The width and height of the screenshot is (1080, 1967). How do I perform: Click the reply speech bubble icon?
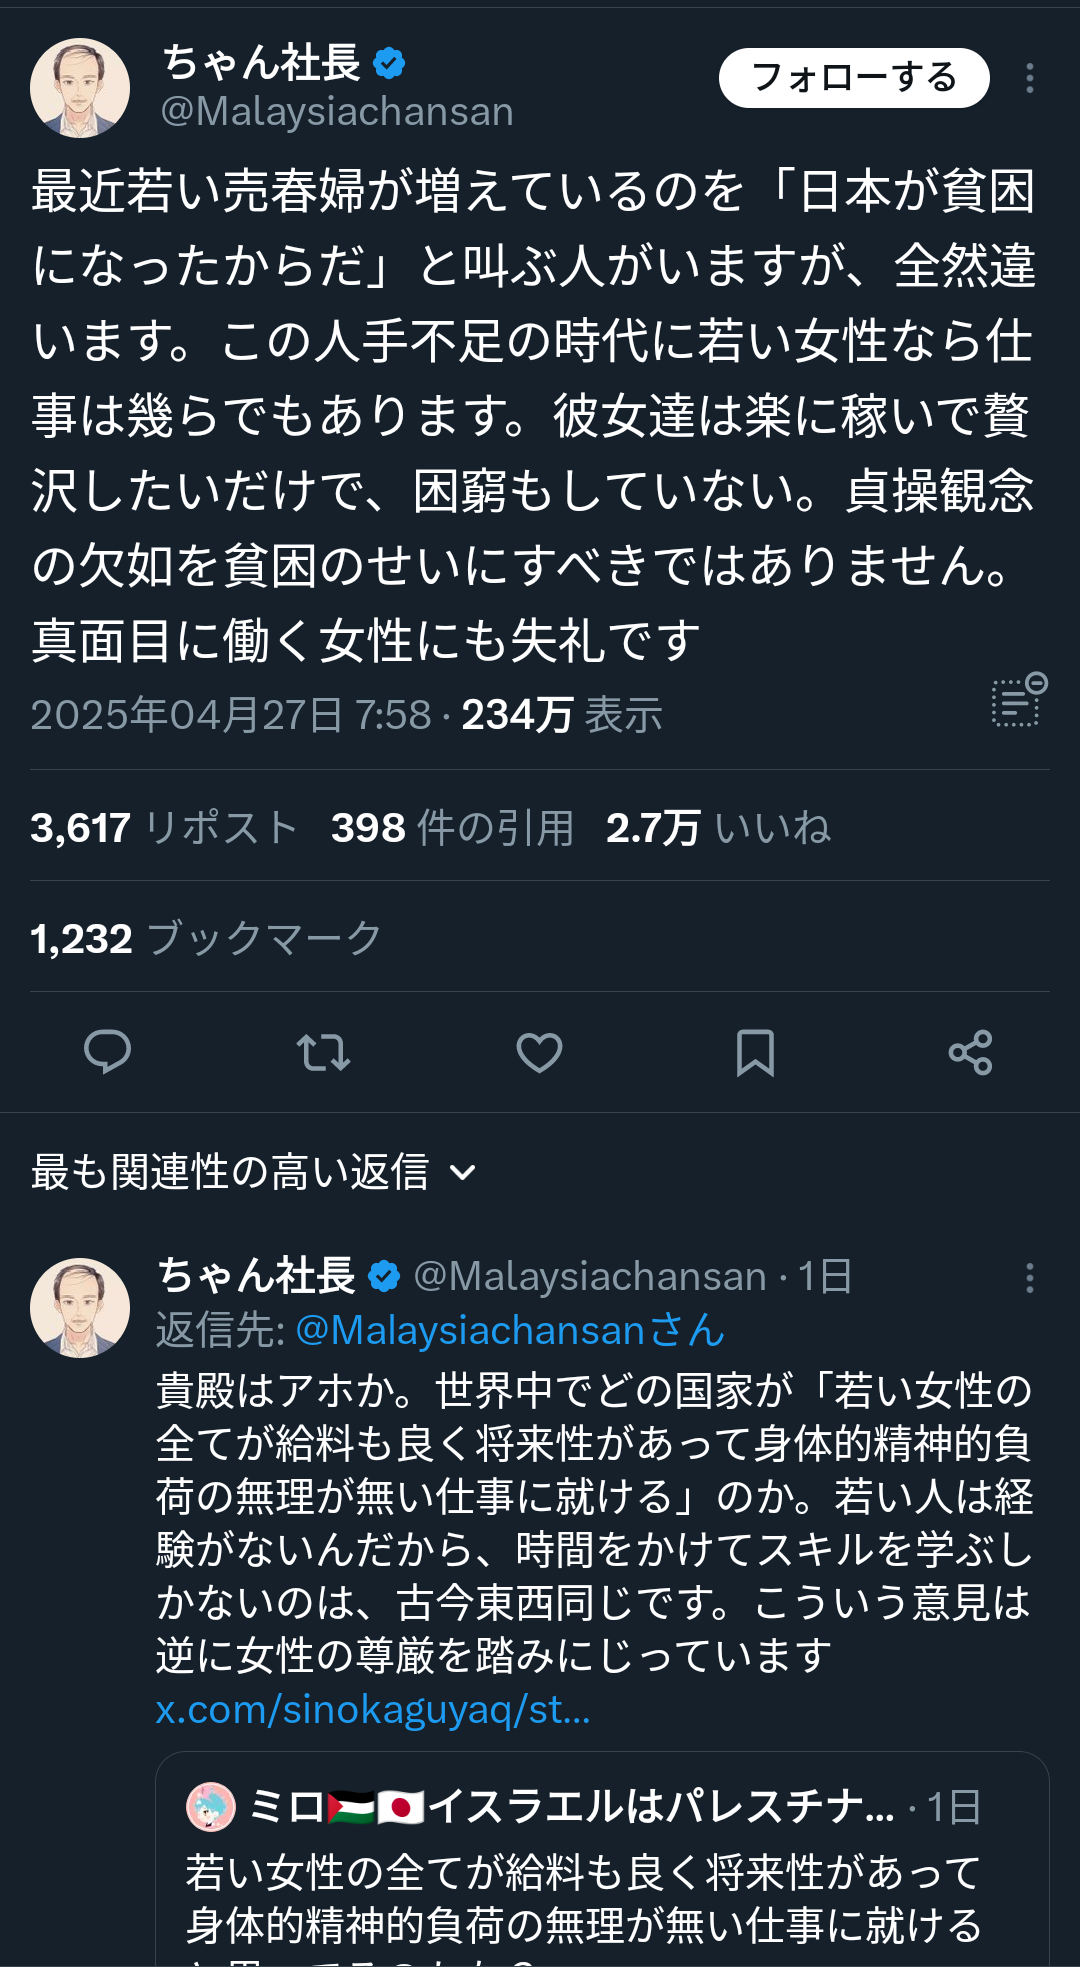(108, 1052)
